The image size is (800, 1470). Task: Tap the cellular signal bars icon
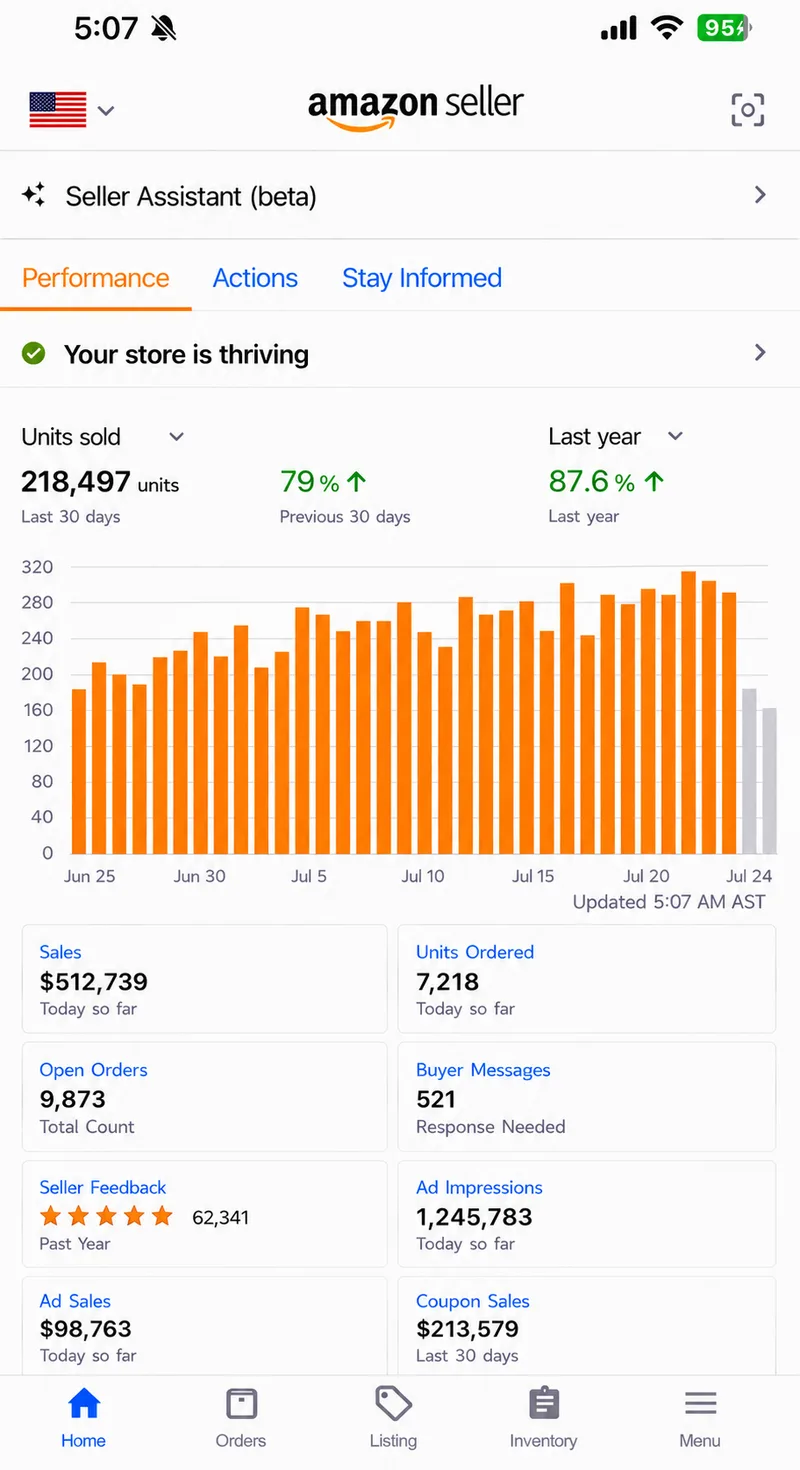(619, 28)
